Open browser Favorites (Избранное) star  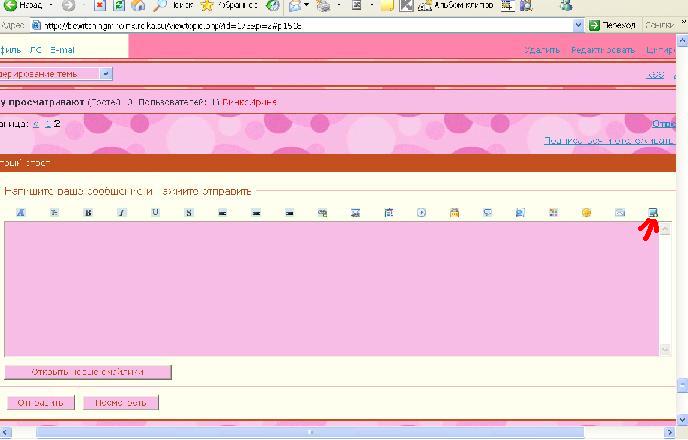tap(228, 5)
